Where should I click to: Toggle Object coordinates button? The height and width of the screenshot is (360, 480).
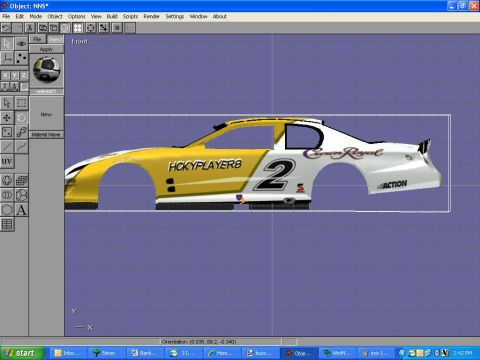[x=14, y=87]
